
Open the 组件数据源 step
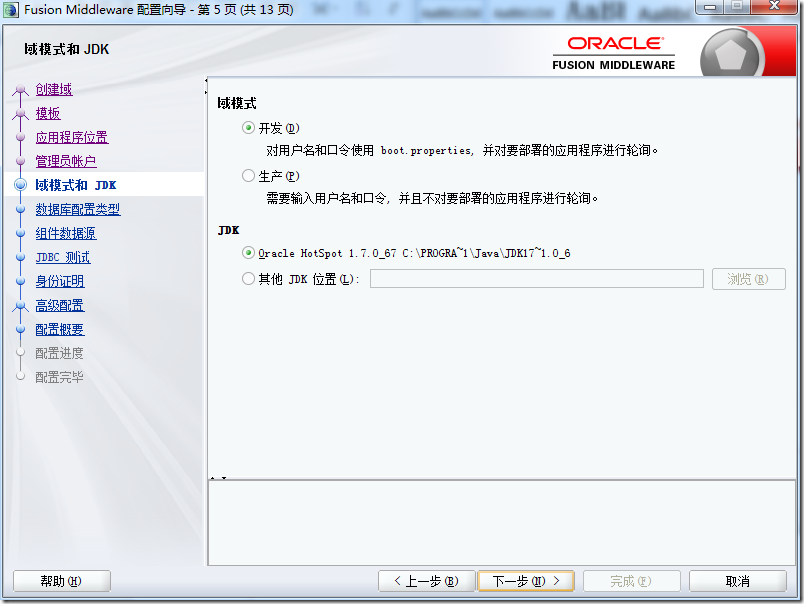(66, 233)
